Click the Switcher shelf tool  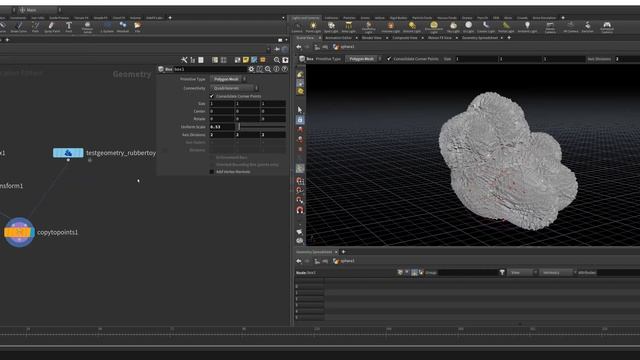pos(587,27)
